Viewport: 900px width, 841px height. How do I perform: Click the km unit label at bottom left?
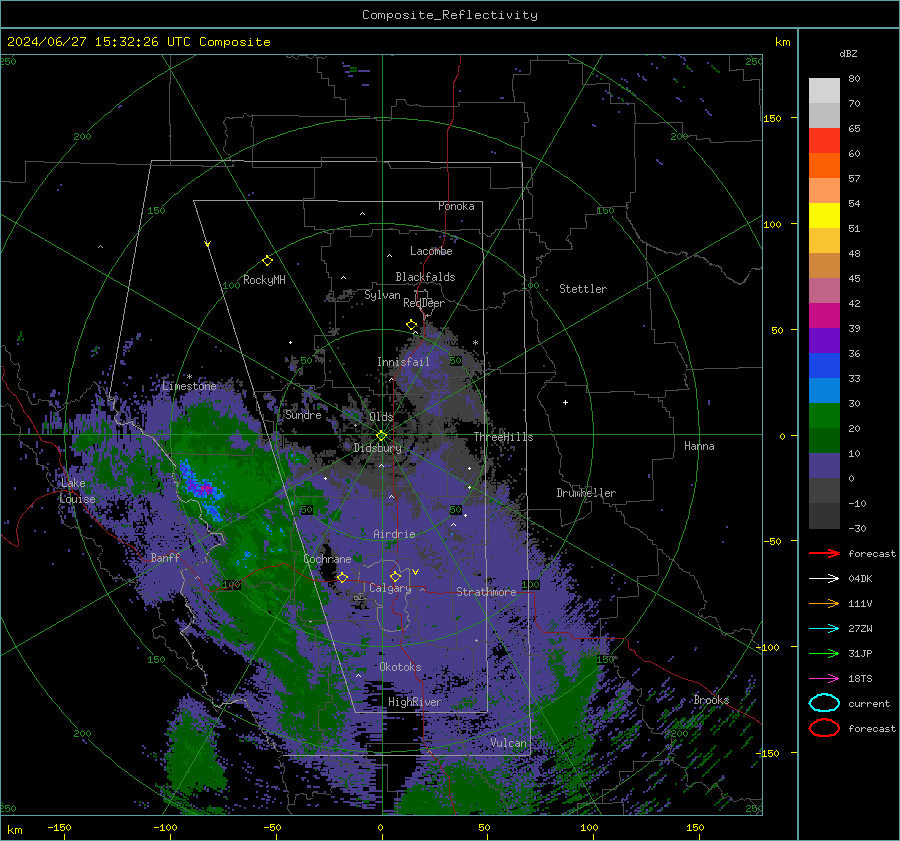pos(15,830)
